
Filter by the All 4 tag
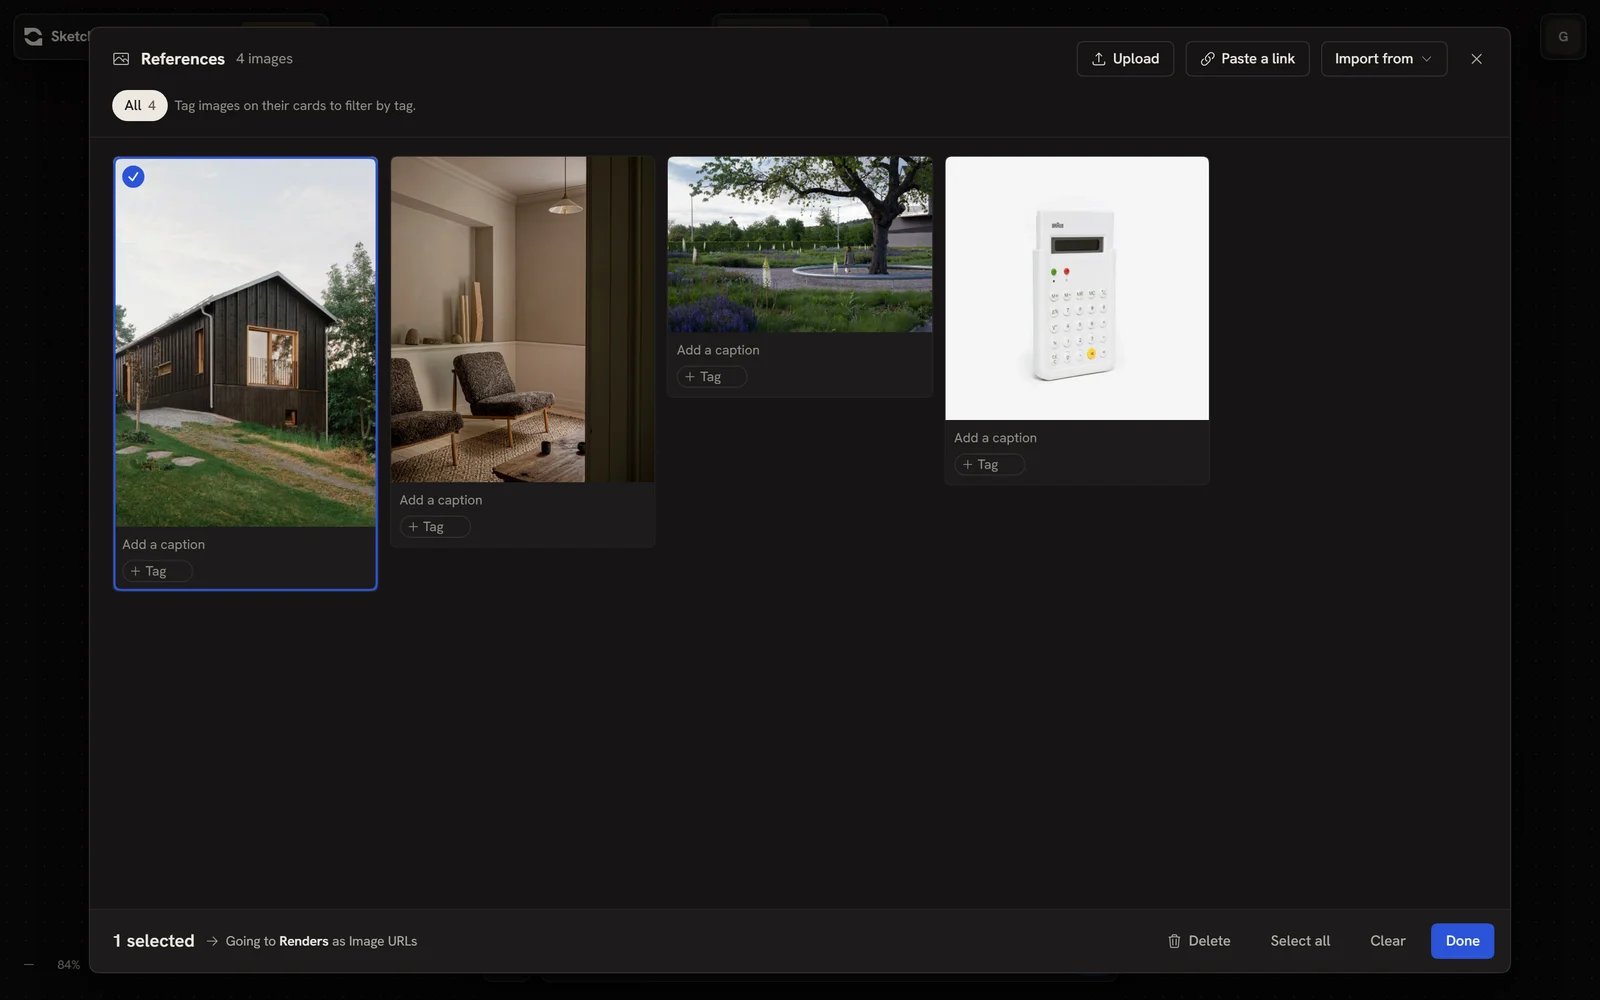tap(140, 105)
